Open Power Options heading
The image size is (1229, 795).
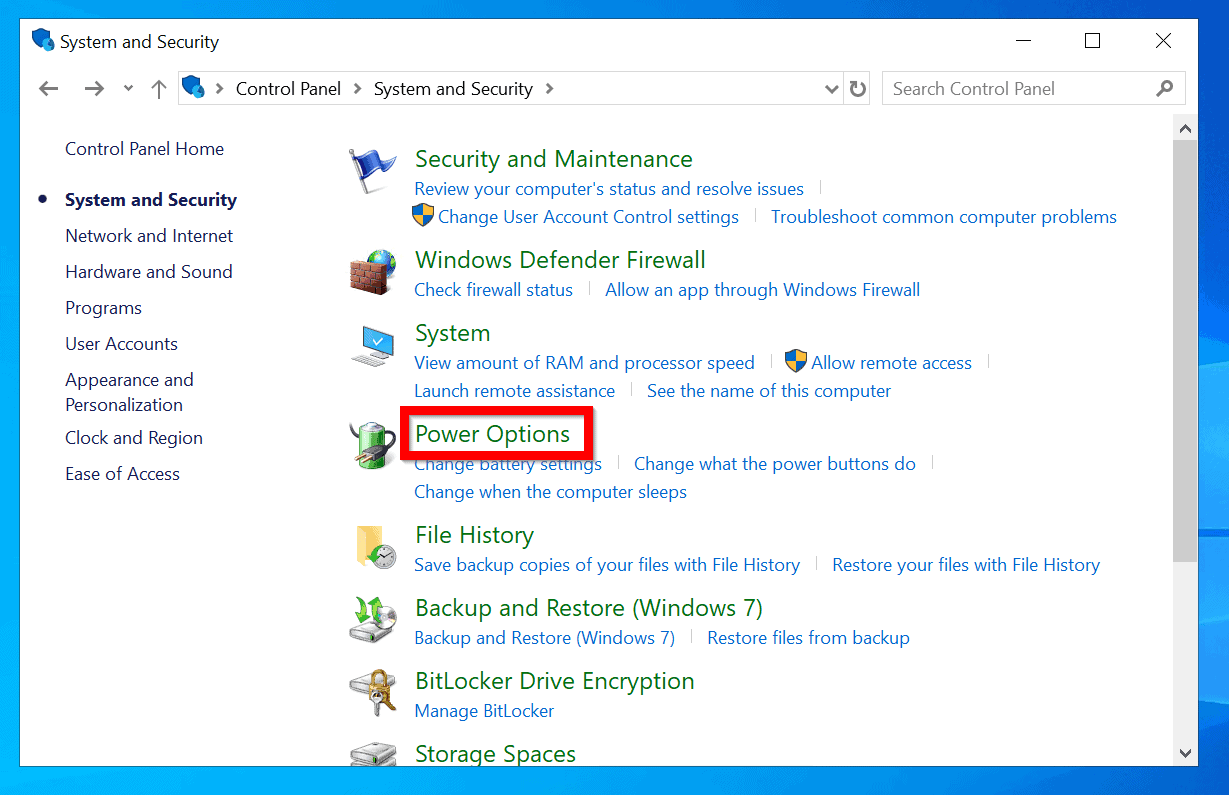pos(493,434)
